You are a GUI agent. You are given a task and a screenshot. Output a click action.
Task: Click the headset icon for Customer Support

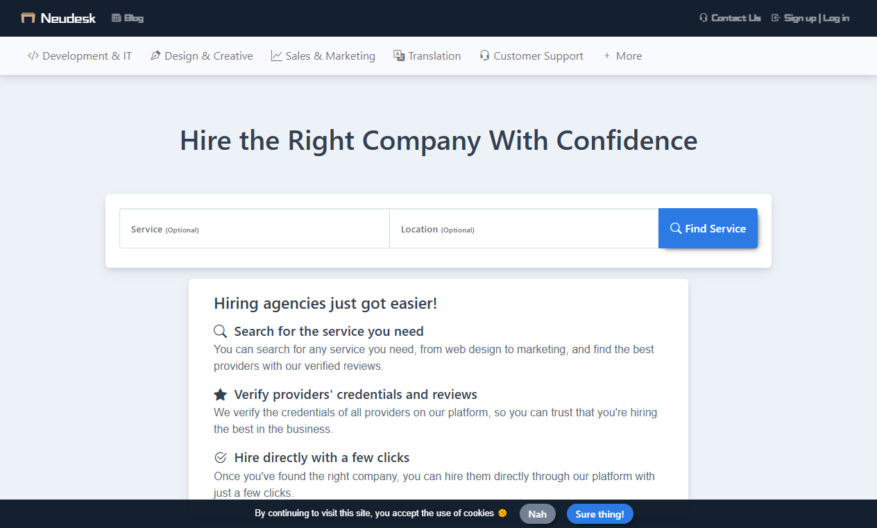[x=484, y=55]
